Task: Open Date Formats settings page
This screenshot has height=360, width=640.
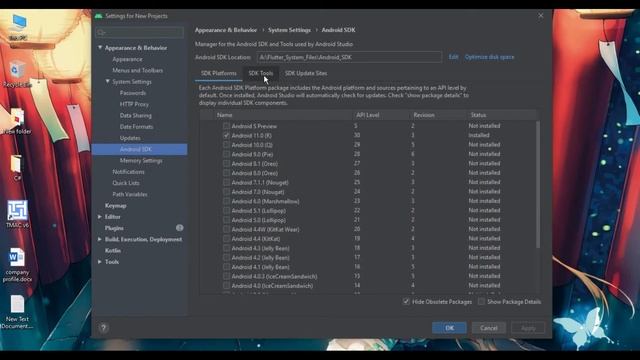Action: coord(136,127)
